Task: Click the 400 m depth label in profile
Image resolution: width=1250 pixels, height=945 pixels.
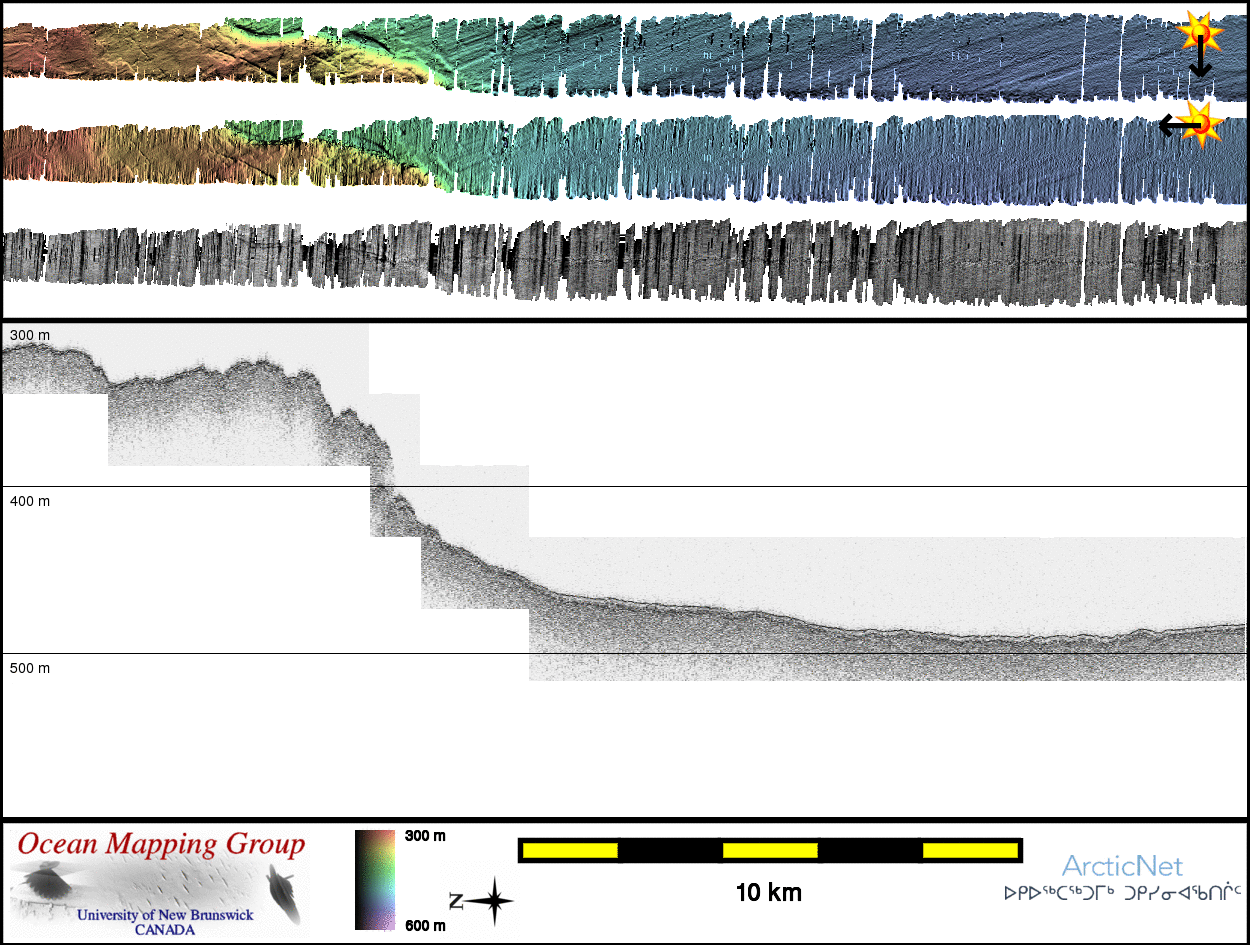Action: click(x=30, y=501)
